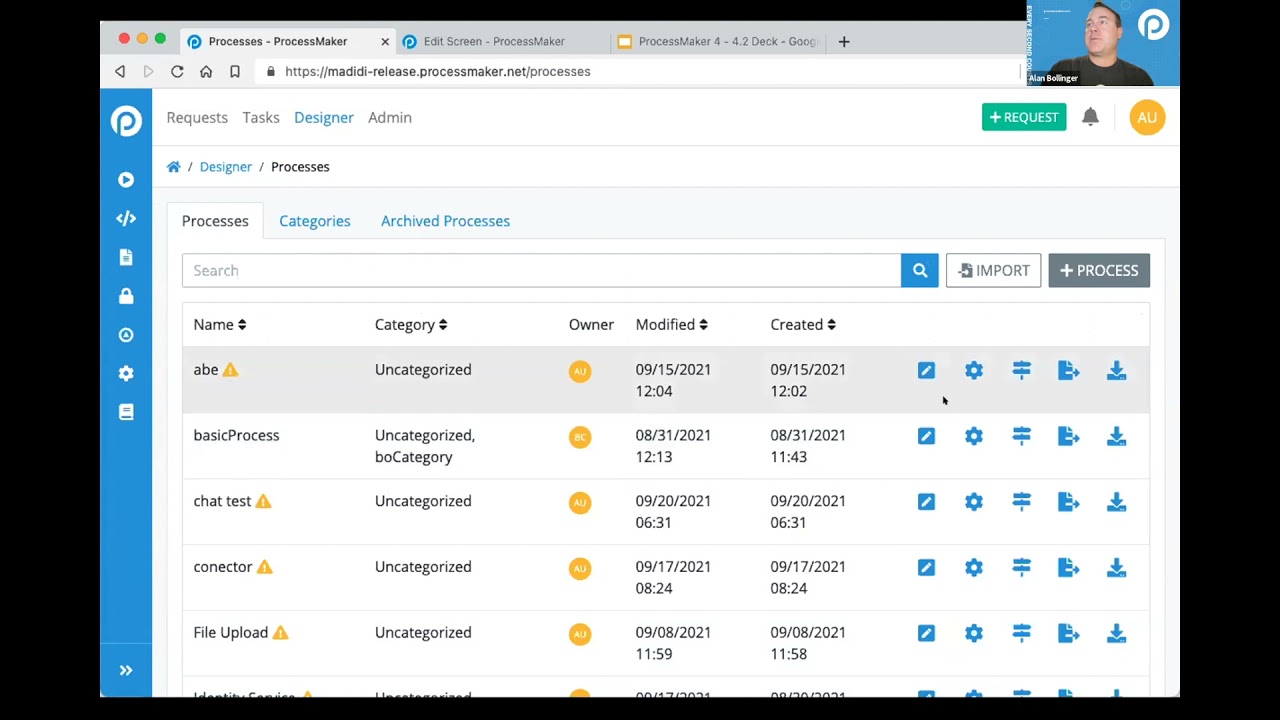Open the Tasks menu
The height and width of the screenshot is (720, 1280).
pos(261,118)
